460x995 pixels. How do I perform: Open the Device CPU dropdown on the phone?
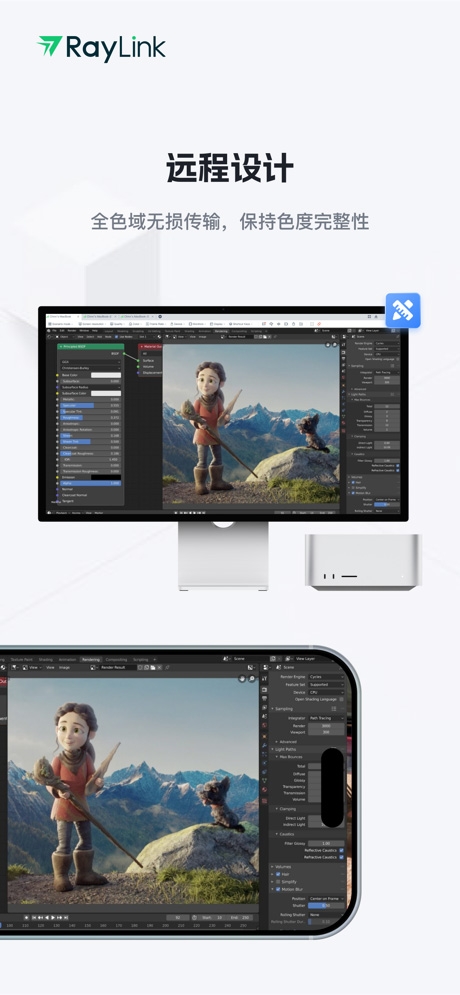tap(326, 692)
